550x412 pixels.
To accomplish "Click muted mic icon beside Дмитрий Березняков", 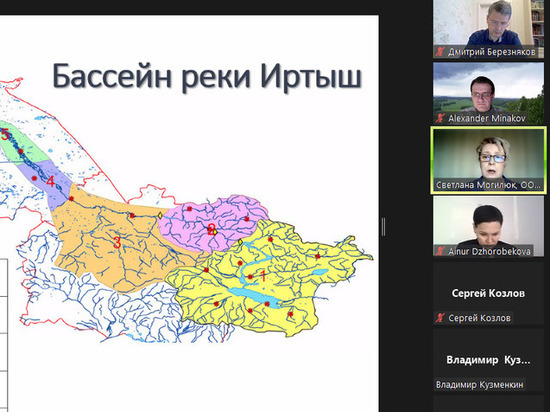I will point(440,52).
